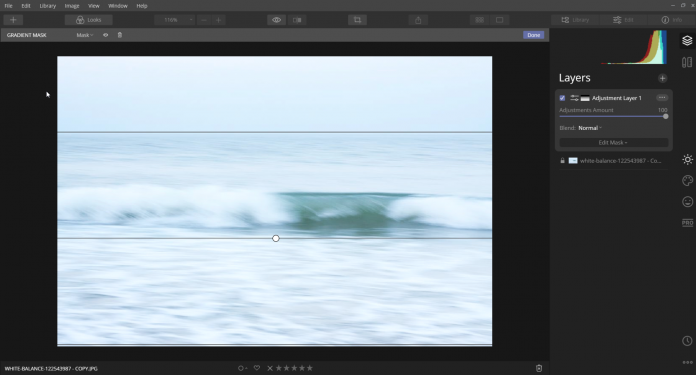Switch to gallery grid view
Screen dimensions: 696x375
pyautogui.click(x=479, y=20)
